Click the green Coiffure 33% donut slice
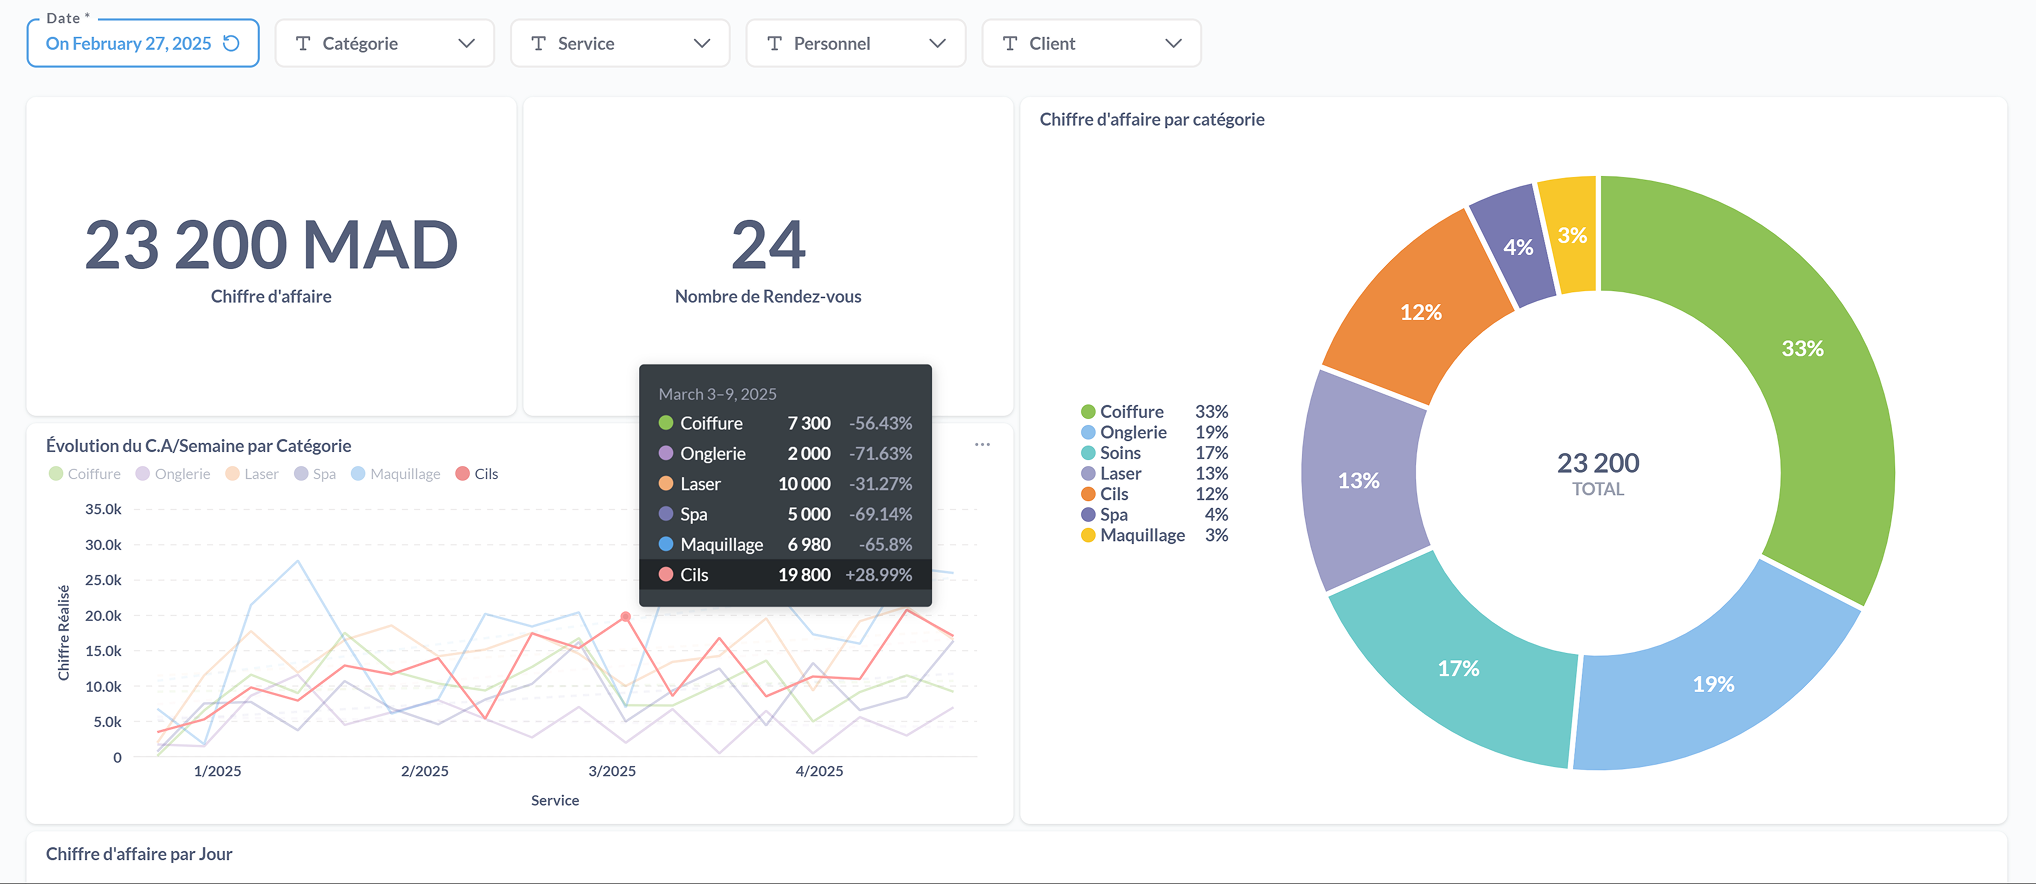This screenshot has height=884, width=2036. click(1802, 349)
